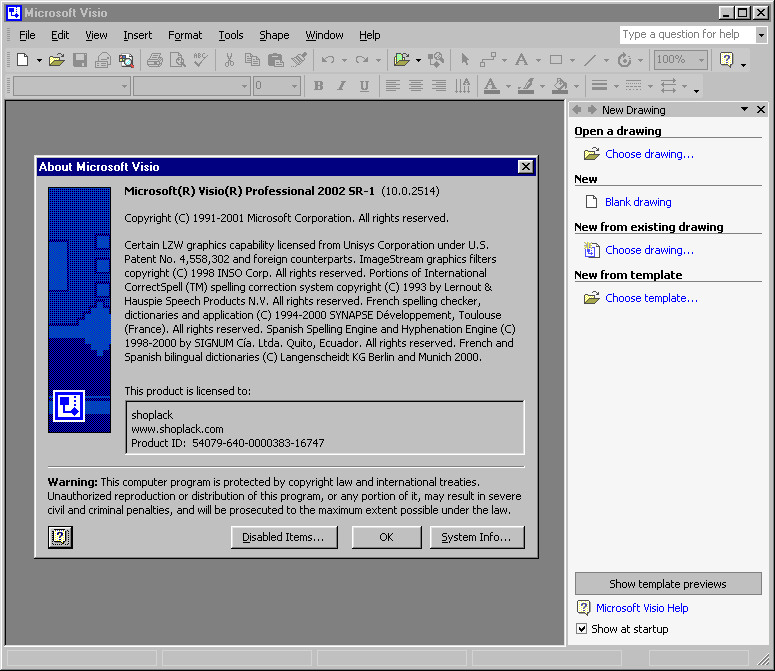Viewport: 775px width, 671px height.
Task: Close the About Microsoft Visio dialog
Action: point(526,167)
